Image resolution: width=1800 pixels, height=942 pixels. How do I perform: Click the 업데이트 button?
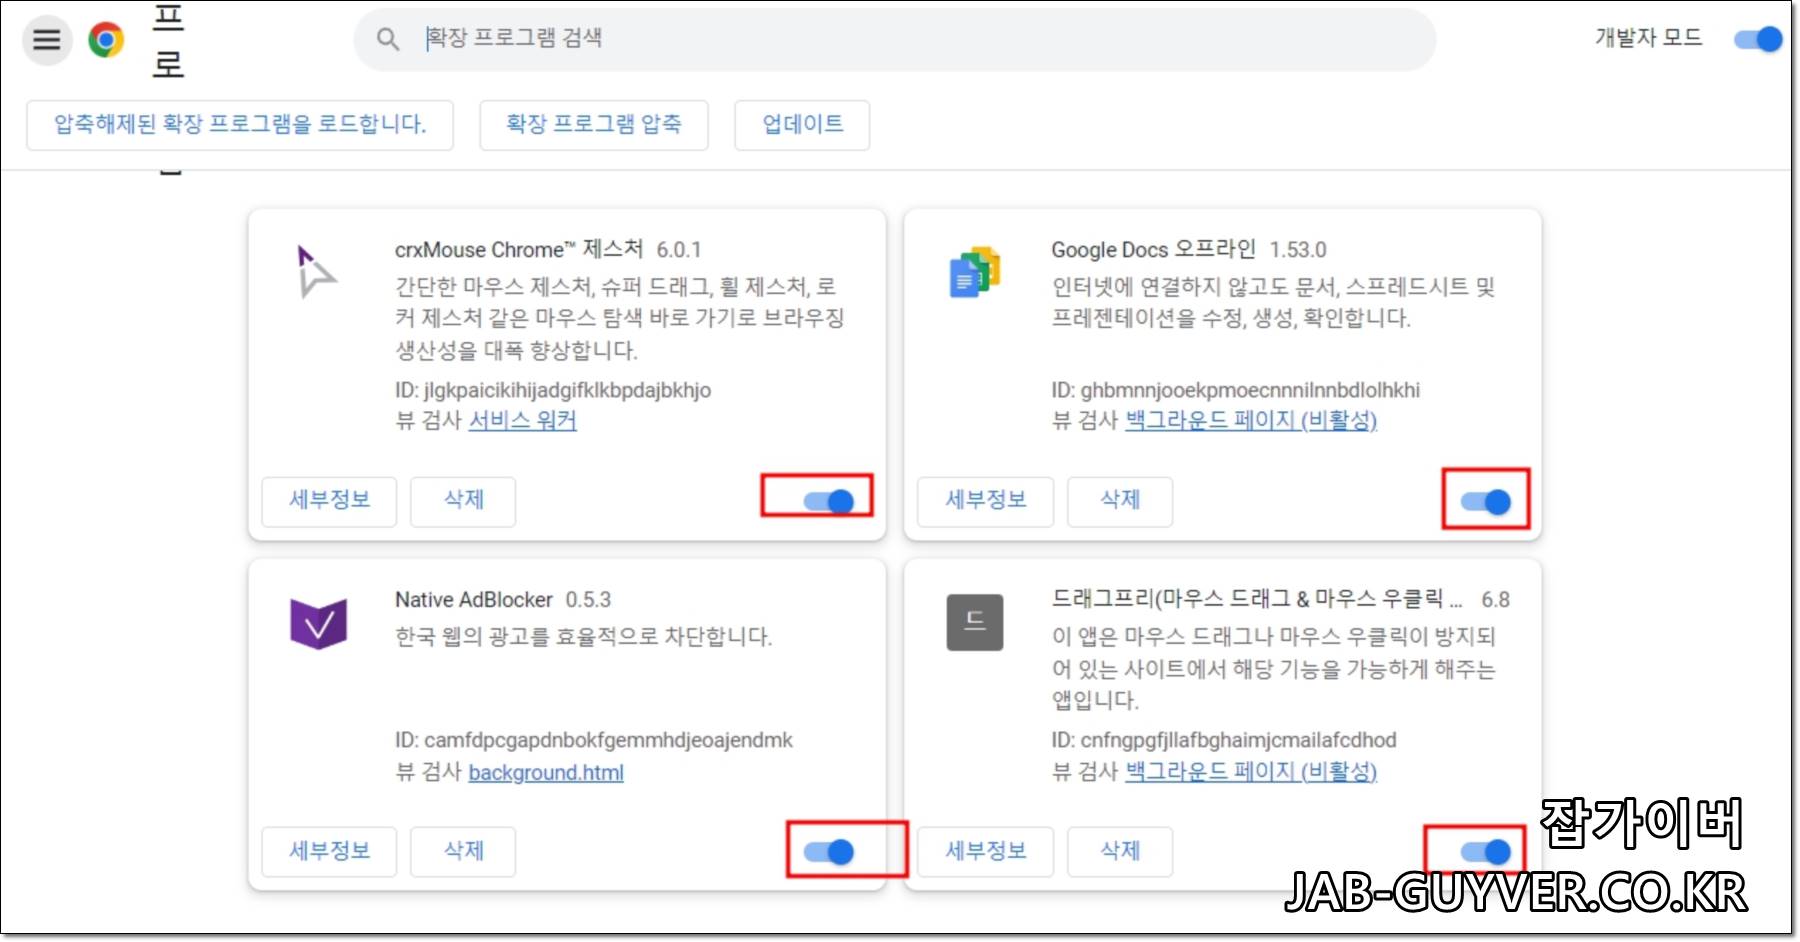802,125
